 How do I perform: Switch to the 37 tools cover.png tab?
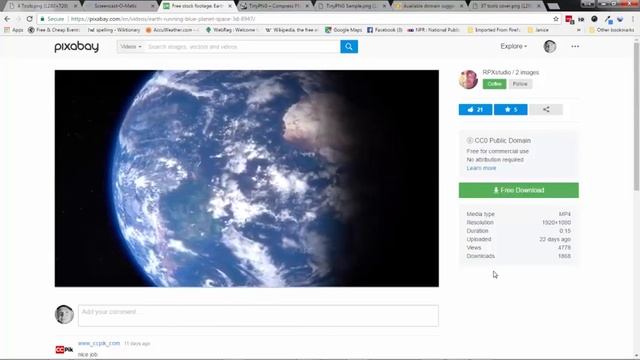click(505, 6)
